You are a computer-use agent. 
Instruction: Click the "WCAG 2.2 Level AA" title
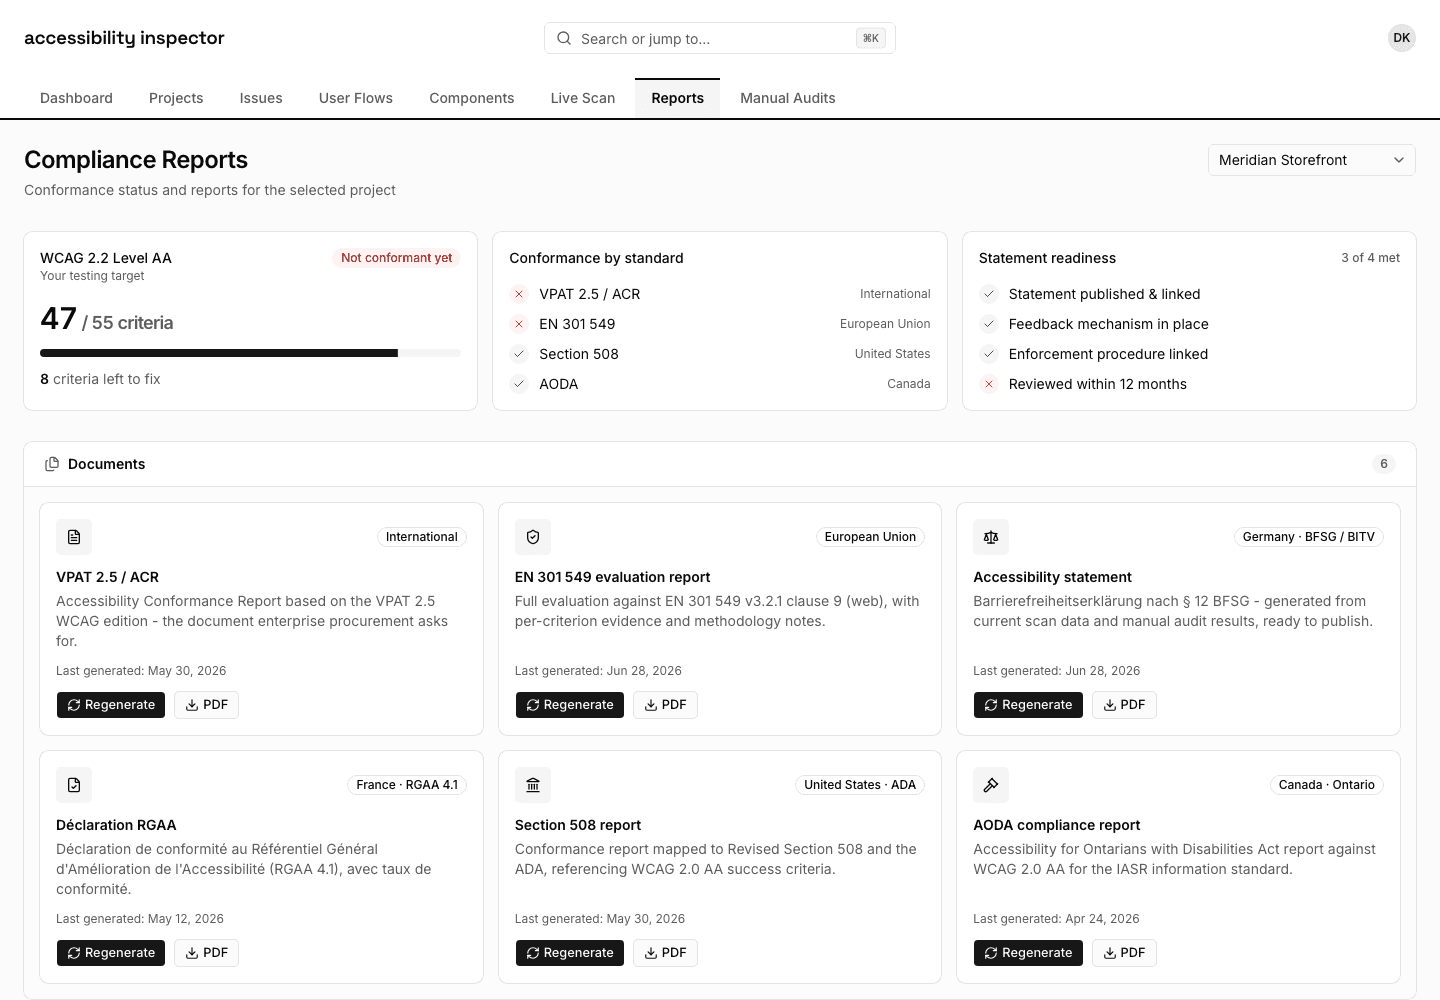[106, 258]
